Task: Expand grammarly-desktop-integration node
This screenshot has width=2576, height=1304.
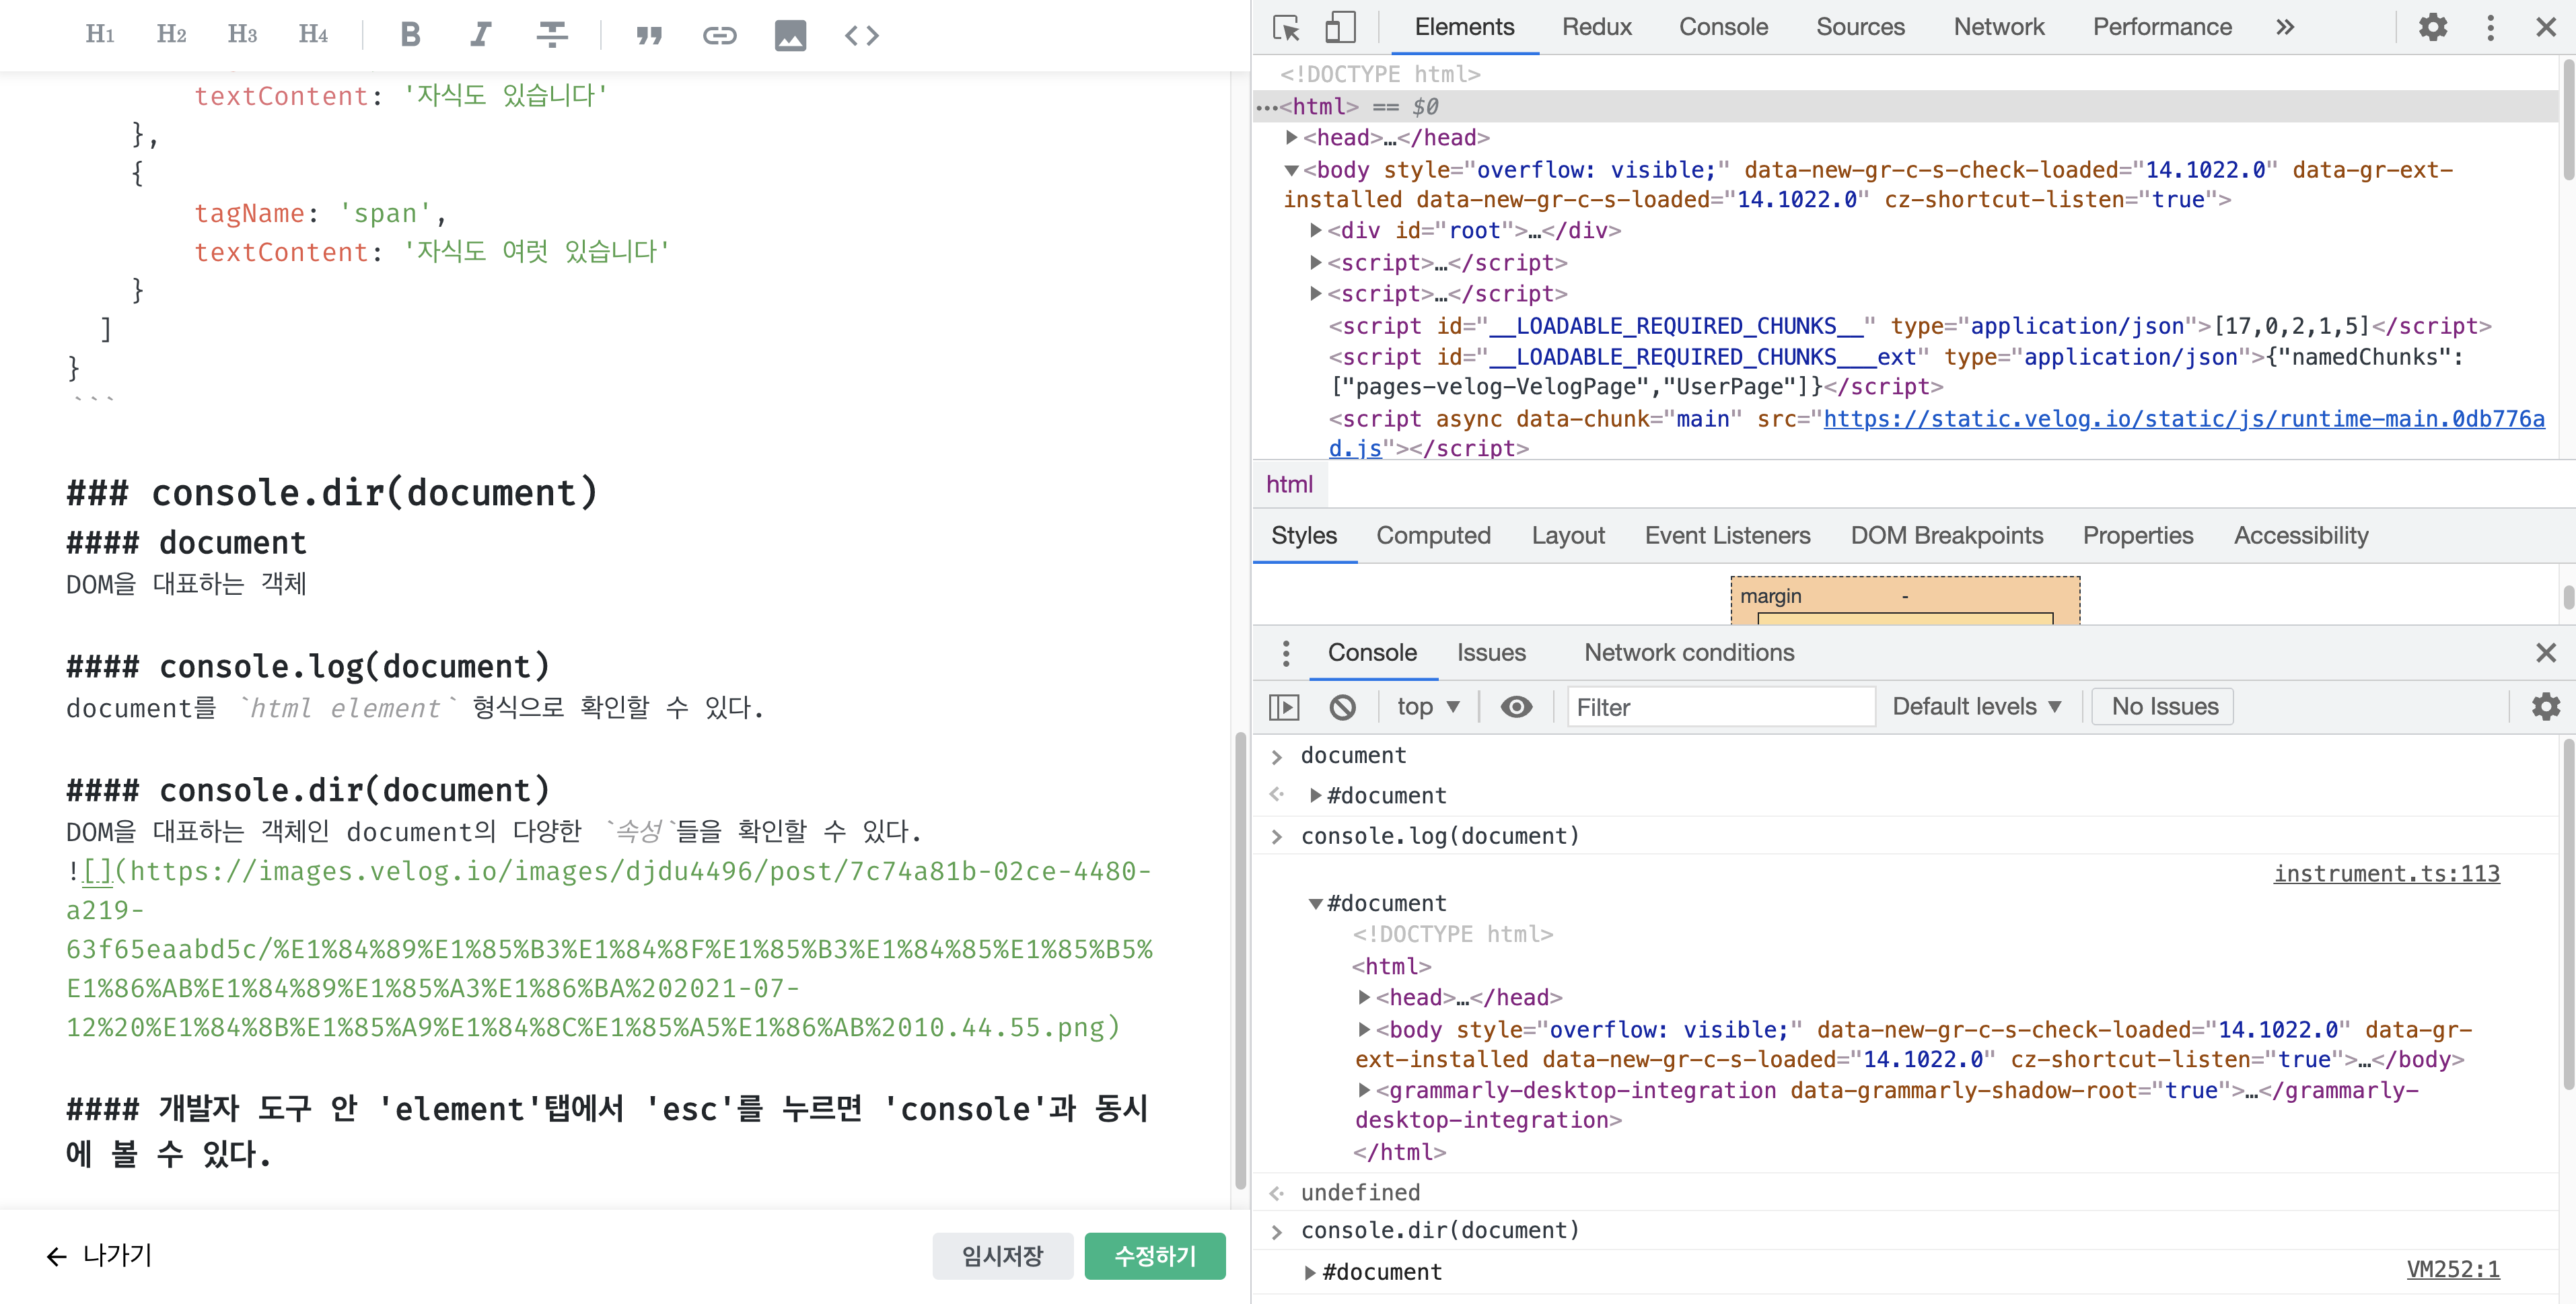Action: [1364, 1090]
